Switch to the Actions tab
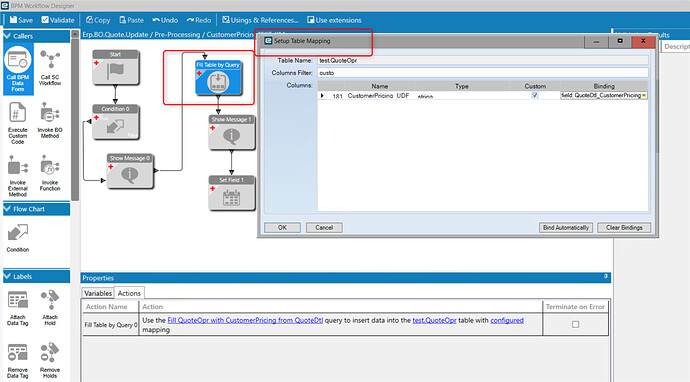690x382 pixels. pyautogui.click(x=129, y=293)
